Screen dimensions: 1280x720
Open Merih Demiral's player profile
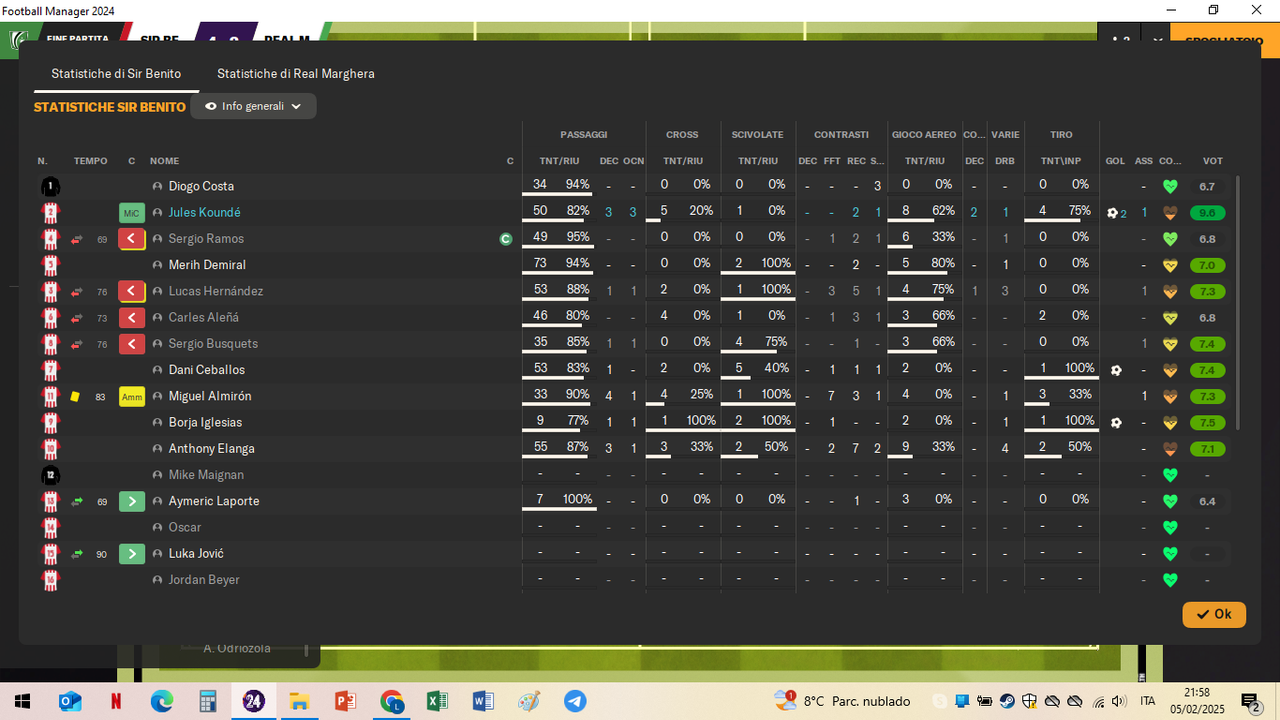[x=207, y=265]
